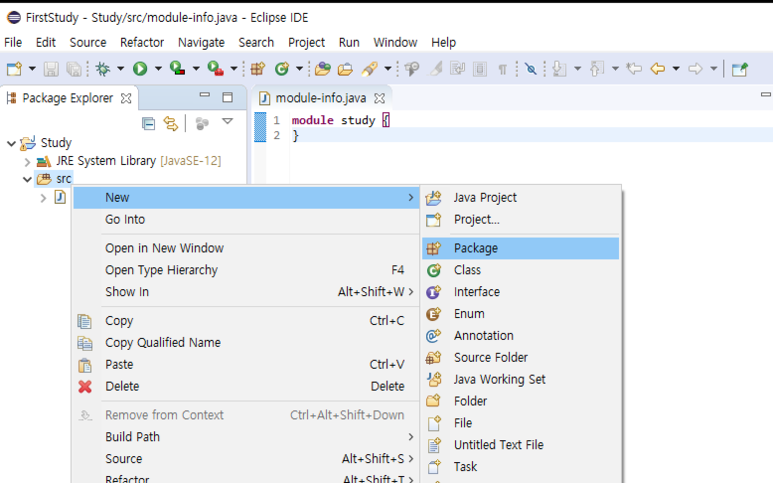Toggle Link with Editor in Package Explorer
The height and width of the screenshot is (483, 773).
tap(171, 123)
